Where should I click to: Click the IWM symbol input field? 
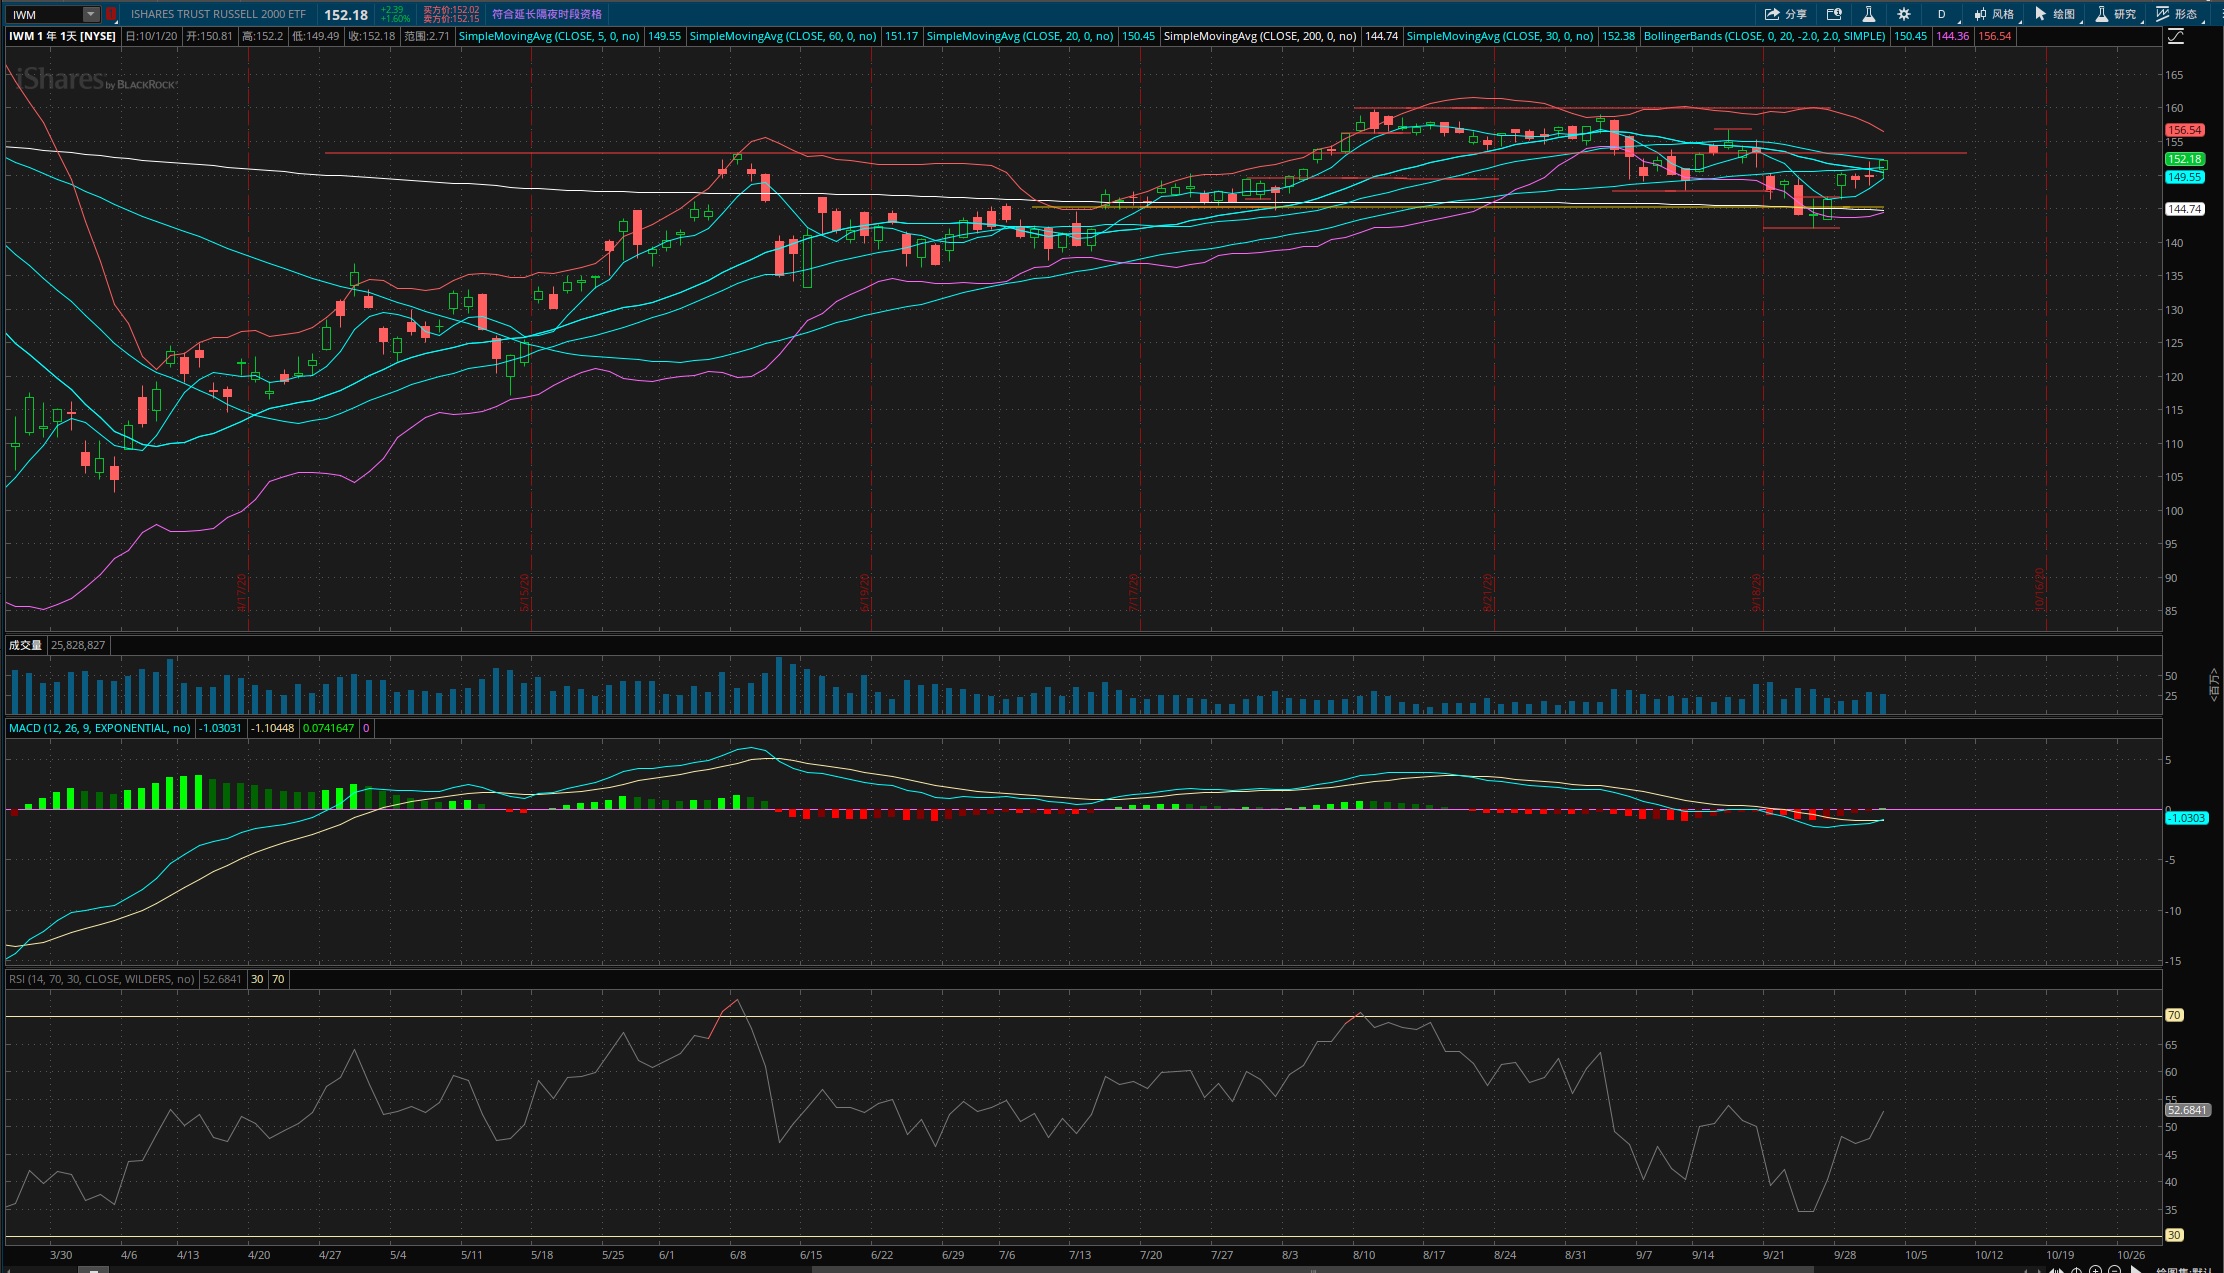pos(45,14)
